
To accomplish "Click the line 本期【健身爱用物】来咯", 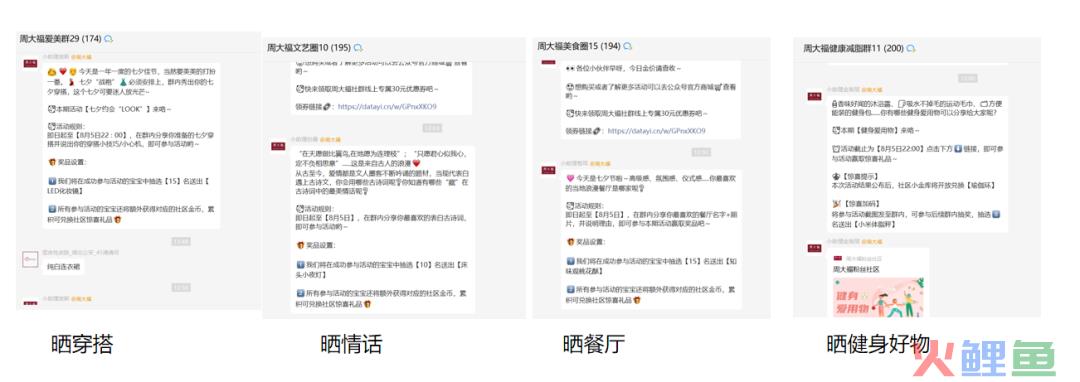I will tap(874, 130).
